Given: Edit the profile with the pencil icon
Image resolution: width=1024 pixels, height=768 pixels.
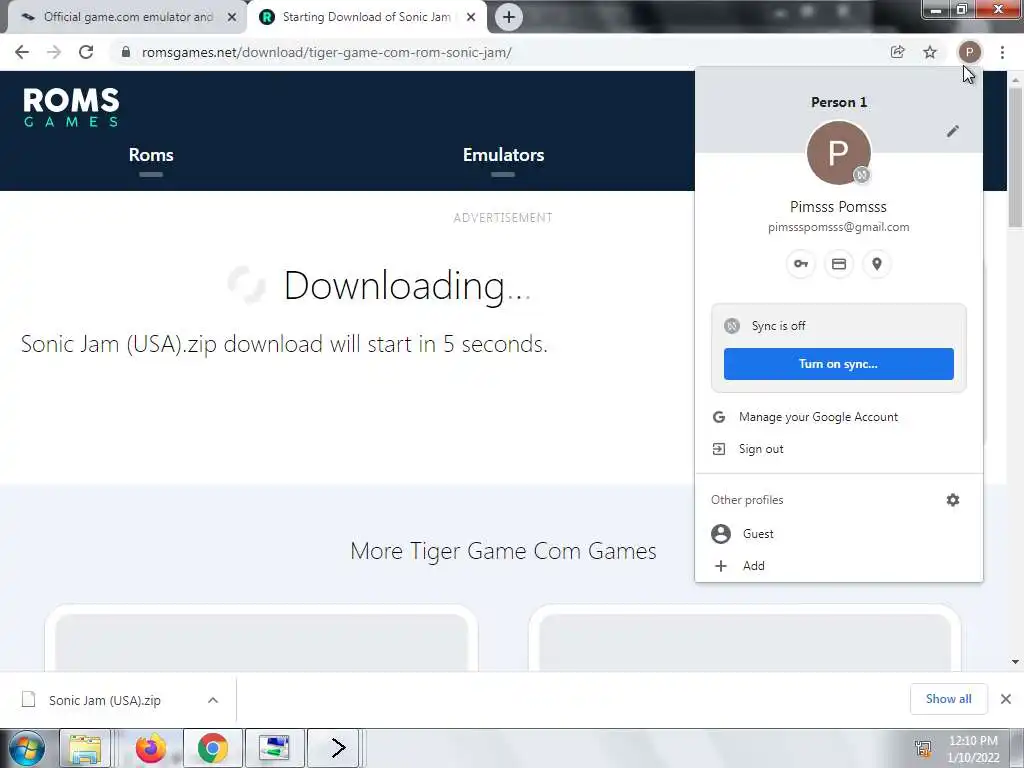Looking at the screenshot, I should (953, 131).
